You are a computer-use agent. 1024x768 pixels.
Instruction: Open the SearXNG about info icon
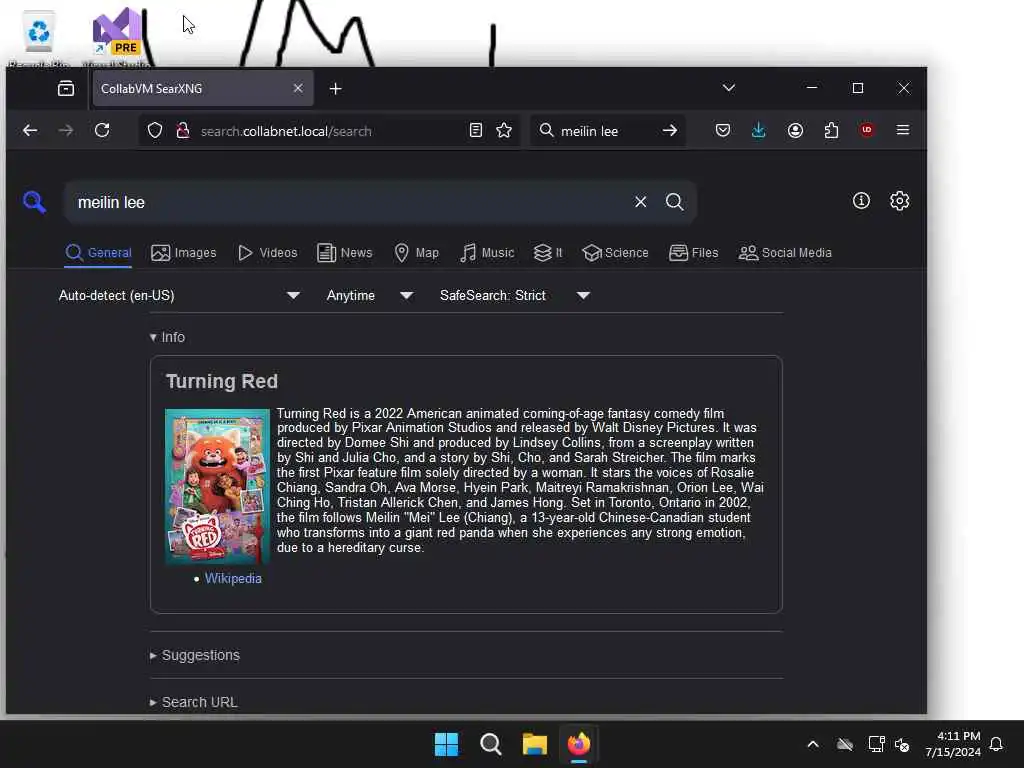pyautogui.click(x=861, y=200)
